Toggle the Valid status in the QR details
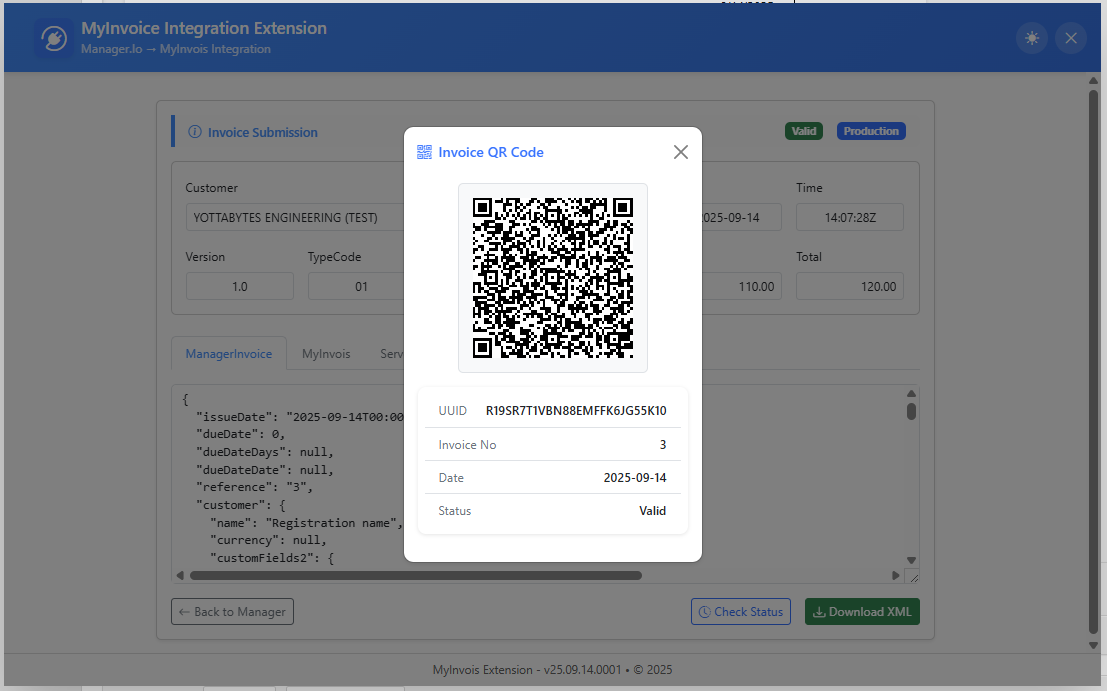The width and height of the screenshot is (1107, 691). click(x=652, y=510)
